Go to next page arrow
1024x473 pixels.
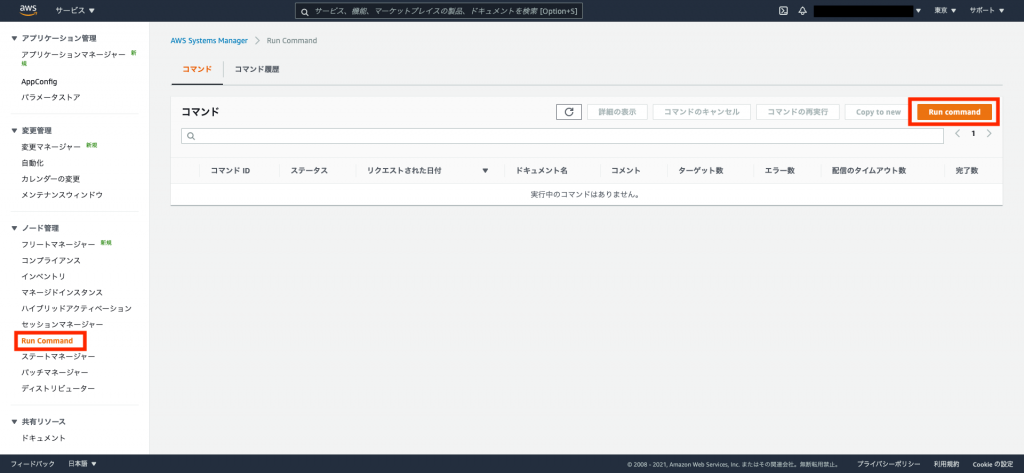point(989,133)
